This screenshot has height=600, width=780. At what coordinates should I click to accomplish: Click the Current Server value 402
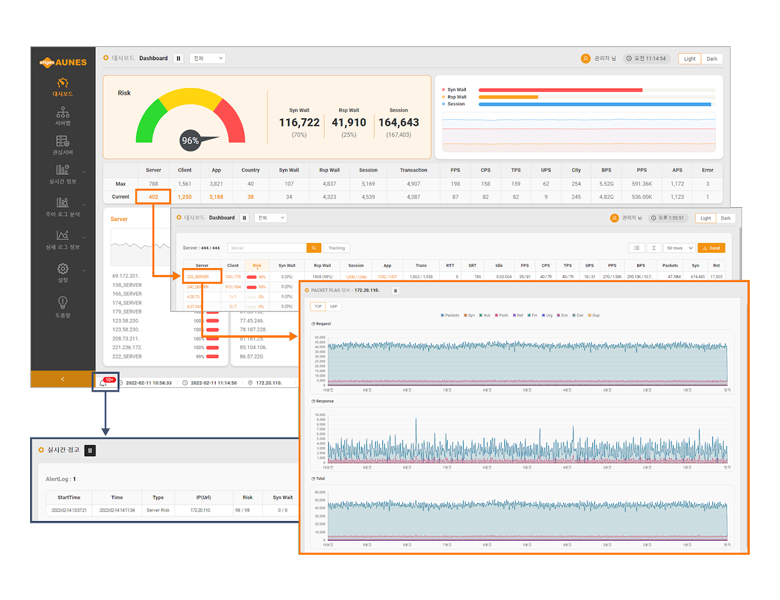[153, 197]
